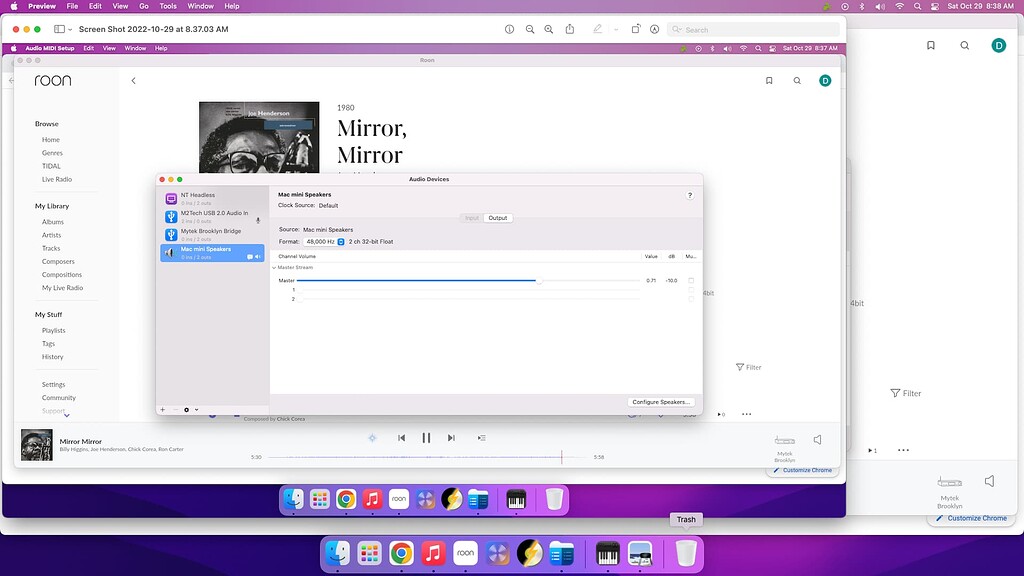Enable Roon Radio in the playback bar
Image resolution: width=1024 pixels, height=576 pixels.
pos(372,438)
